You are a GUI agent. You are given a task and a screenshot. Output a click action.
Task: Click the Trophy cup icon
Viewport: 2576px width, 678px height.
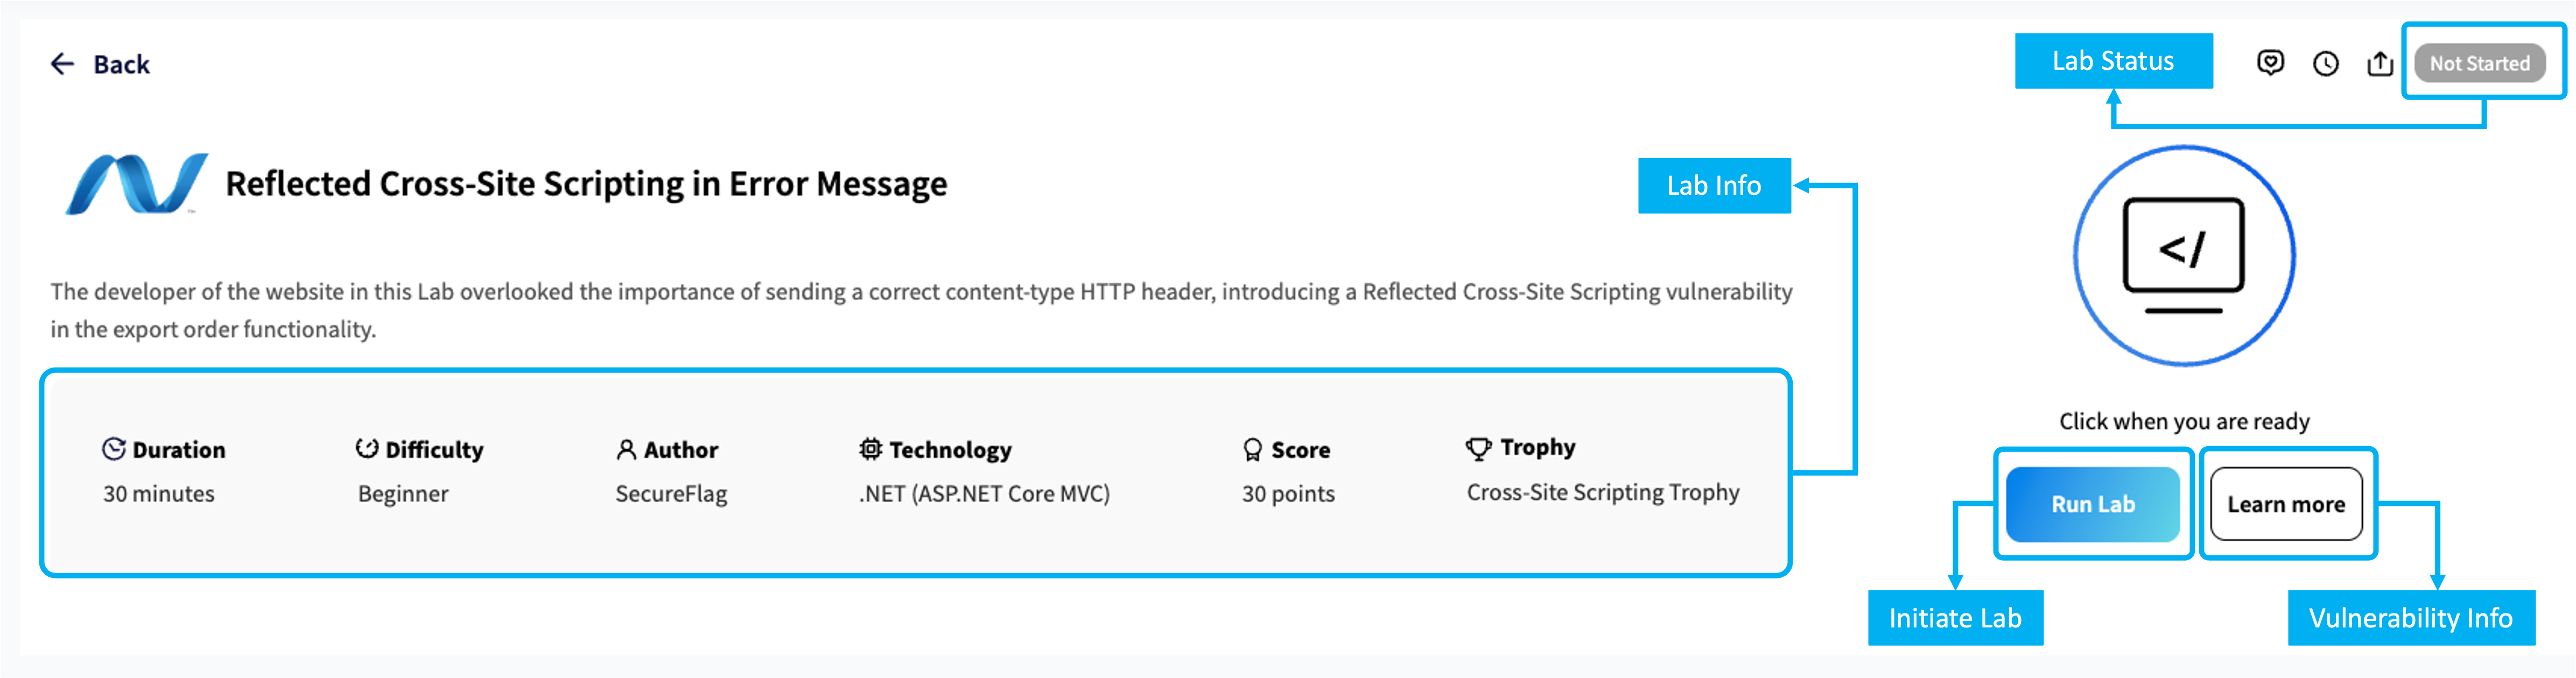[1478, 448]
